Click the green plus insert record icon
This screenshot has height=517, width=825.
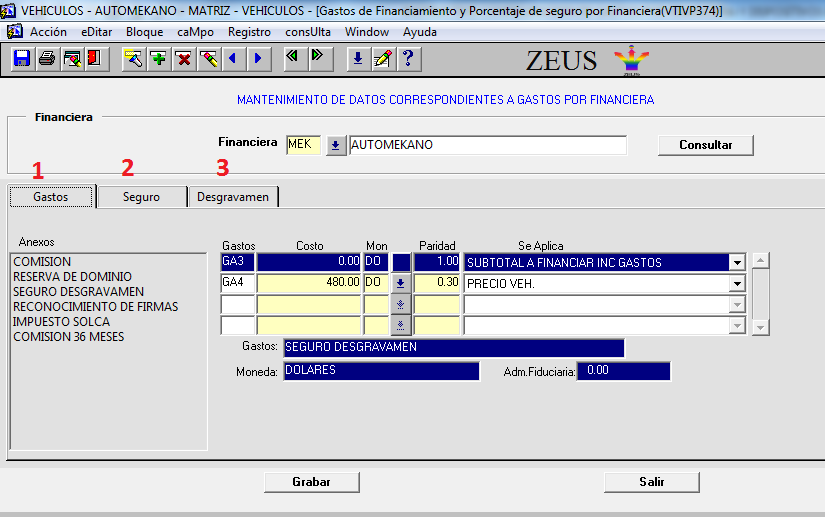click(x=158, y=59)
